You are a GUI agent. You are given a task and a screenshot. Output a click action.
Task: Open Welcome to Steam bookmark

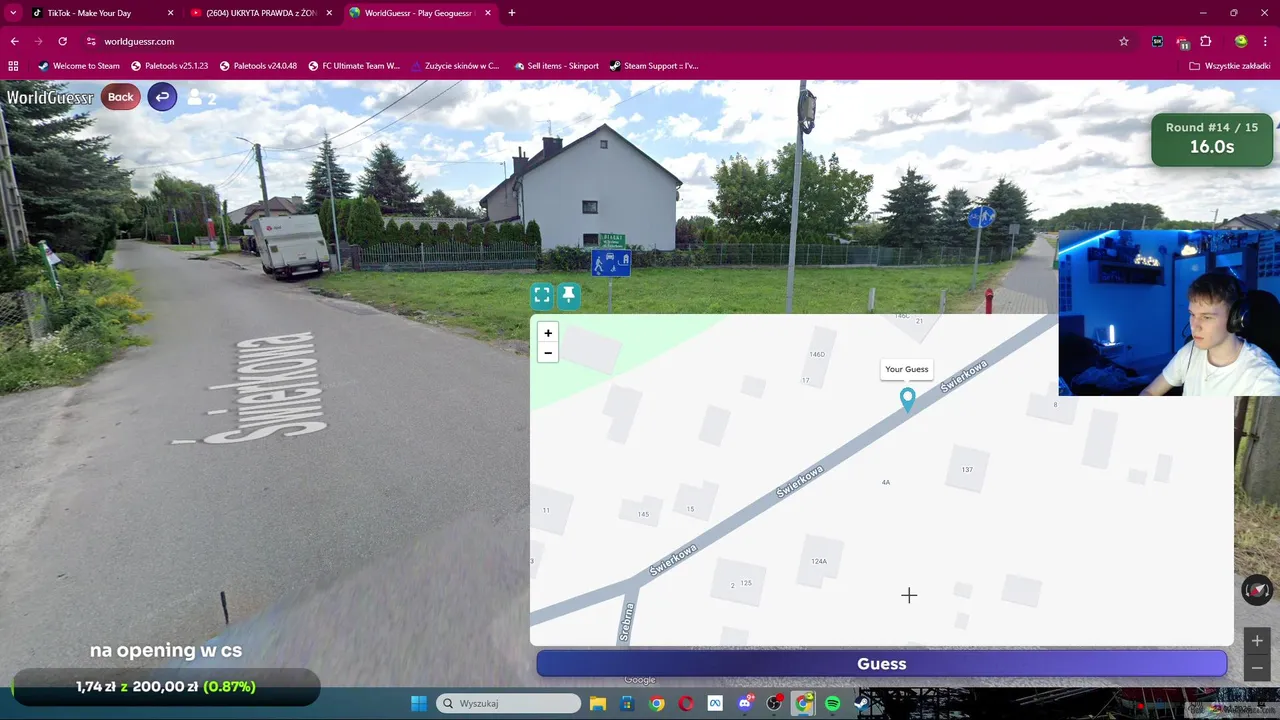(x=79, y=66)
